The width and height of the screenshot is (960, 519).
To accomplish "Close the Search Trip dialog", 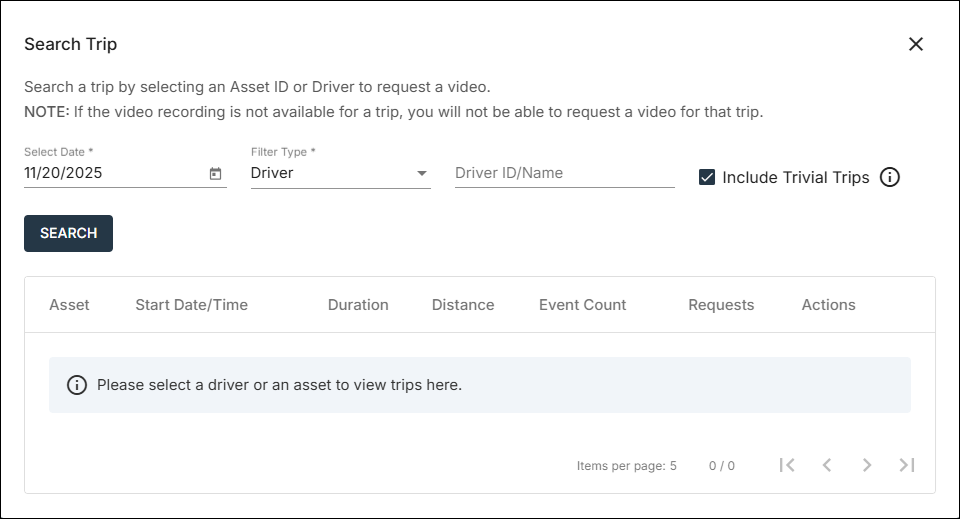I will pos(916,44).
